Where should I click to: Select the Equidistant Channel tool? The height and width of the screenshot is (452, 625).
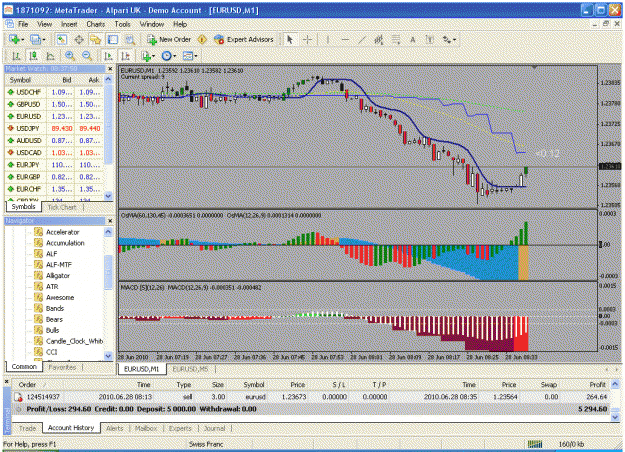coord(379,39)
